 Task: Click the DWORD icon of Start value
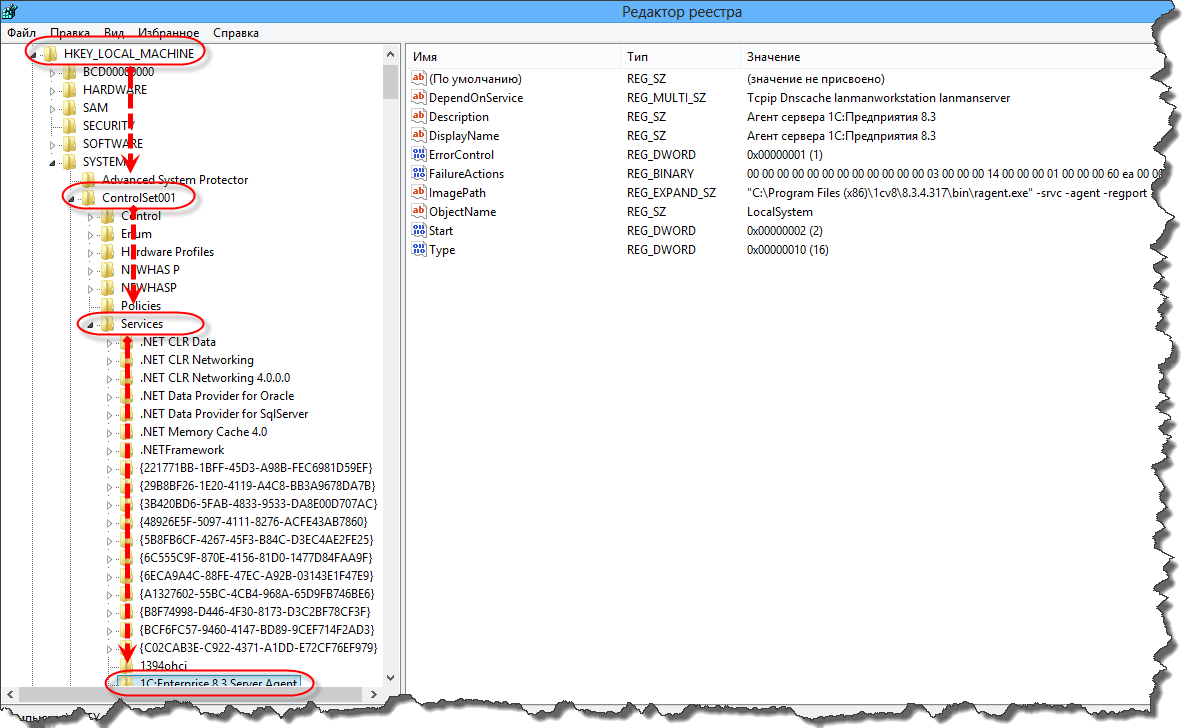[419, 231]
